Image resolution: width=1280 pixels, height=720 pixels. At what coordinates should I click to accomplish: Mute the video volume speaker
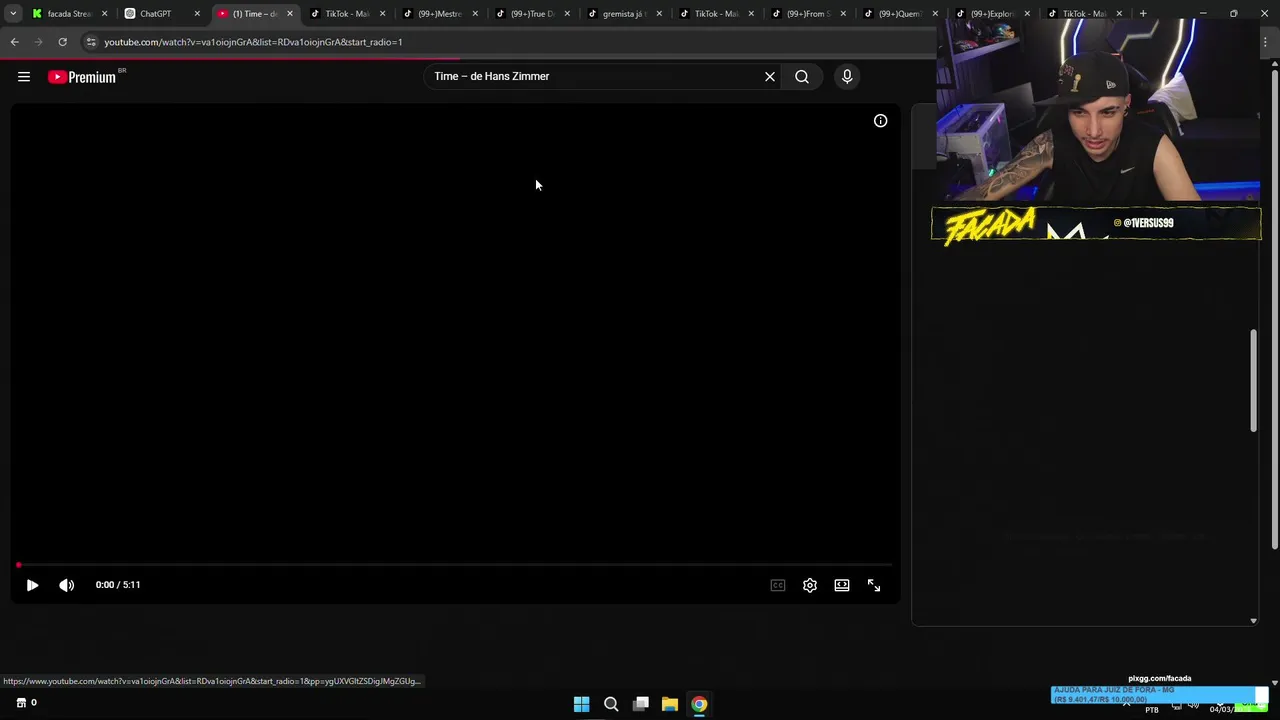67,585
